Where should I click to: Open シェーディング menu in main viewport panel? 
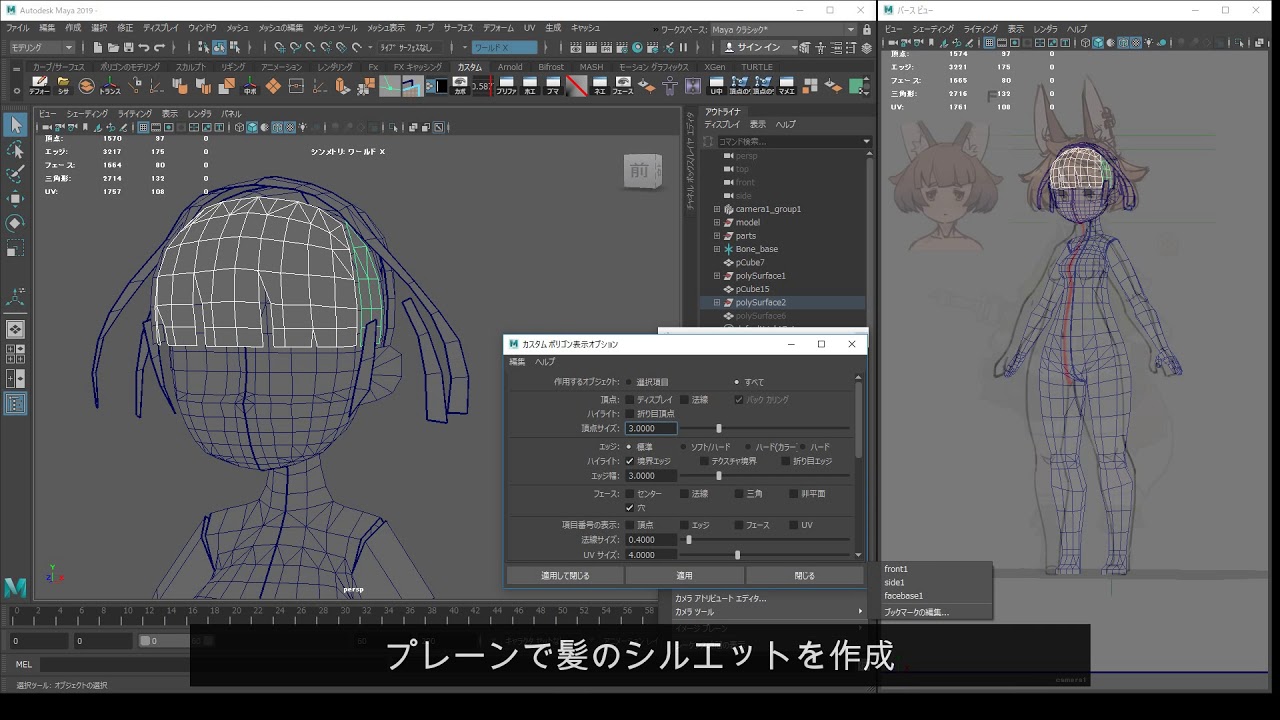coord(87,114)
